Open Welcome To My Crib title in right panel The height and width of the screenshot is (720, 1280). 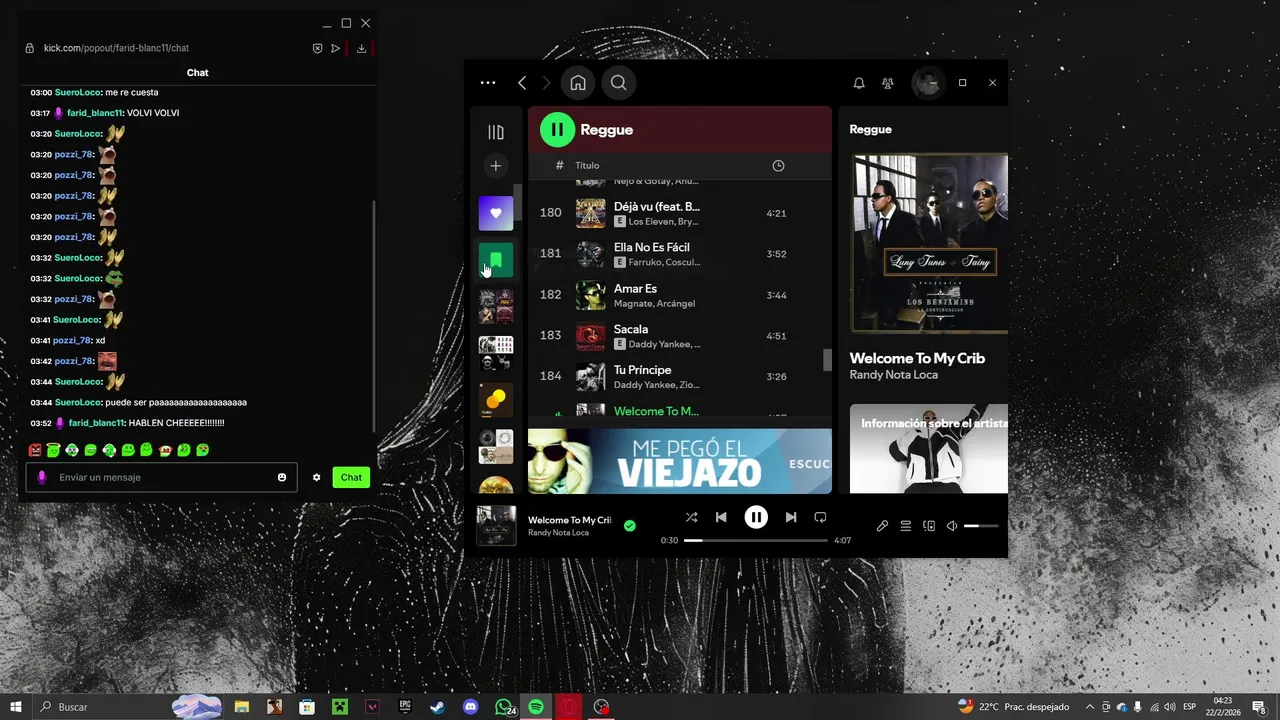pos(917,358)
